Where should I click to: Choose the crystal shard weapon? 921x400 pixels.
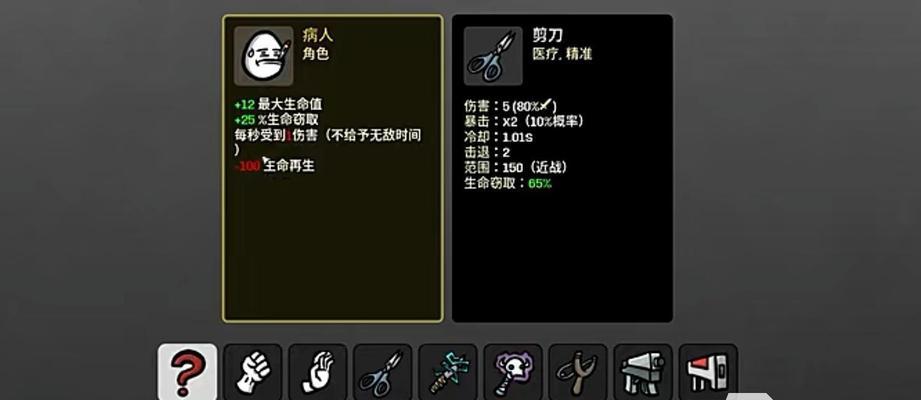click(x=448, y=372)
